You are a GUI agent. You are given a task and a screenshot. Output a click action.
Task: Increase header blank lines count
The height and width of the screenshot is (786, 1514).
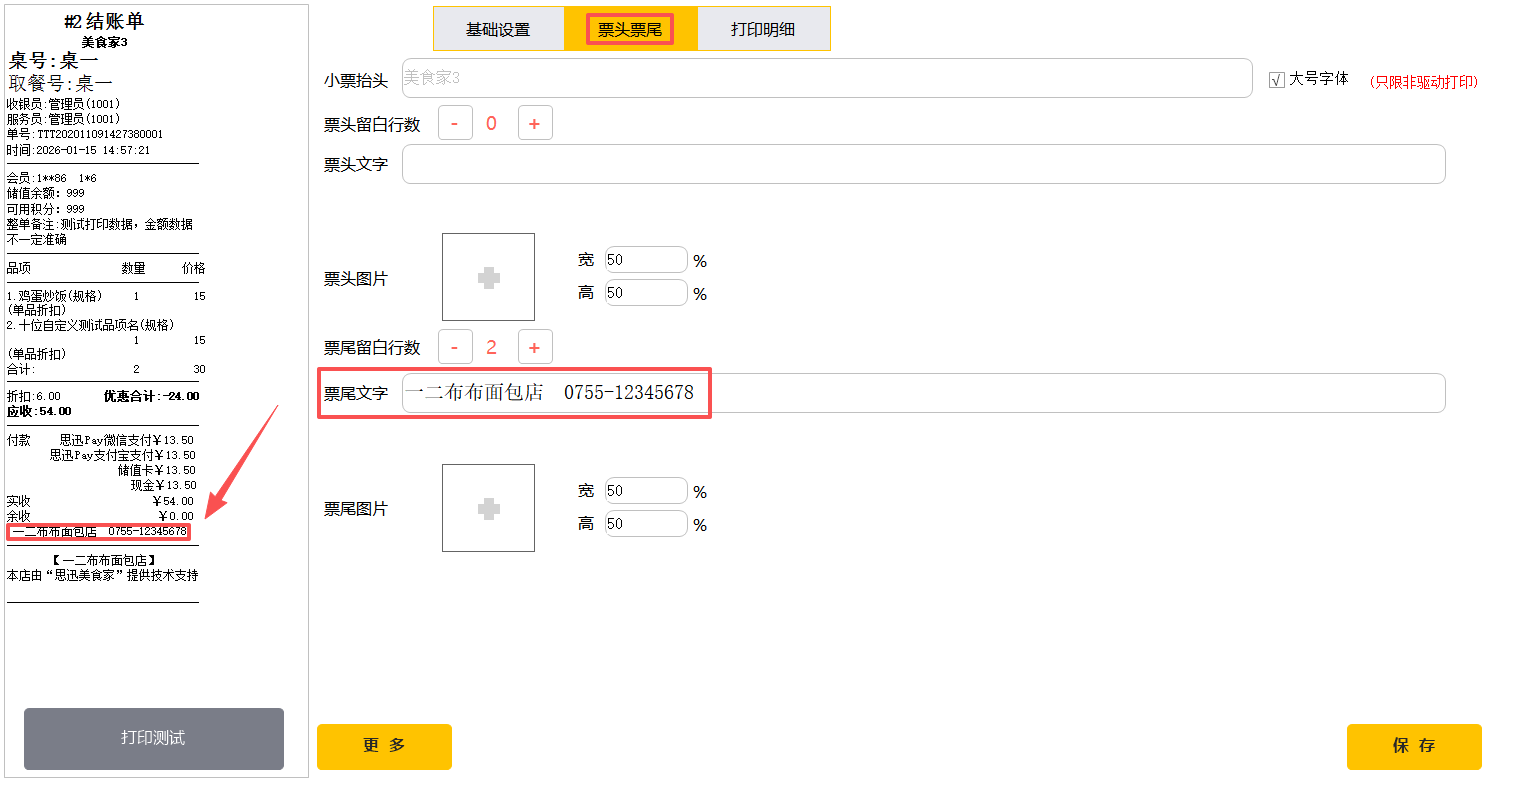click(534, 123)
